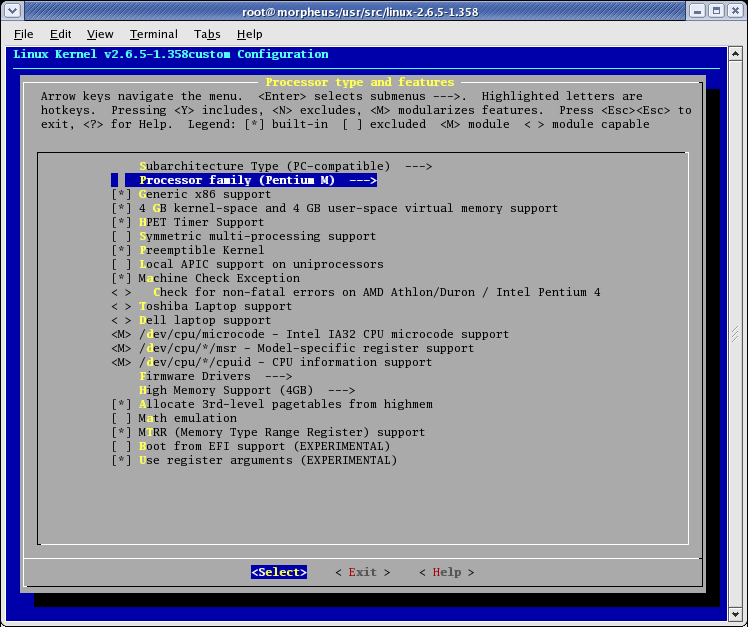Select Toshiba Laptop support module option
The image size is (748, 627).
click(122, 306)
